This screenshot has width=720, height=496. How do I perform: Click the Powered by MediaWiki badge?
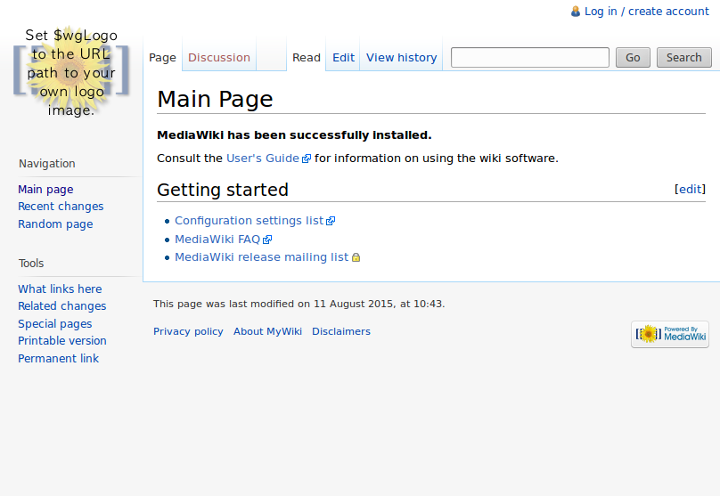tap(670, 334)
